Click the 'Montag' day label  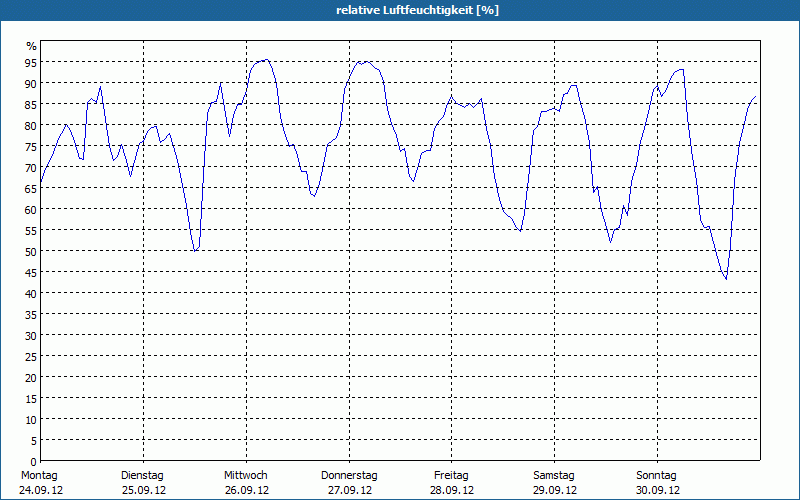[39, 476]
